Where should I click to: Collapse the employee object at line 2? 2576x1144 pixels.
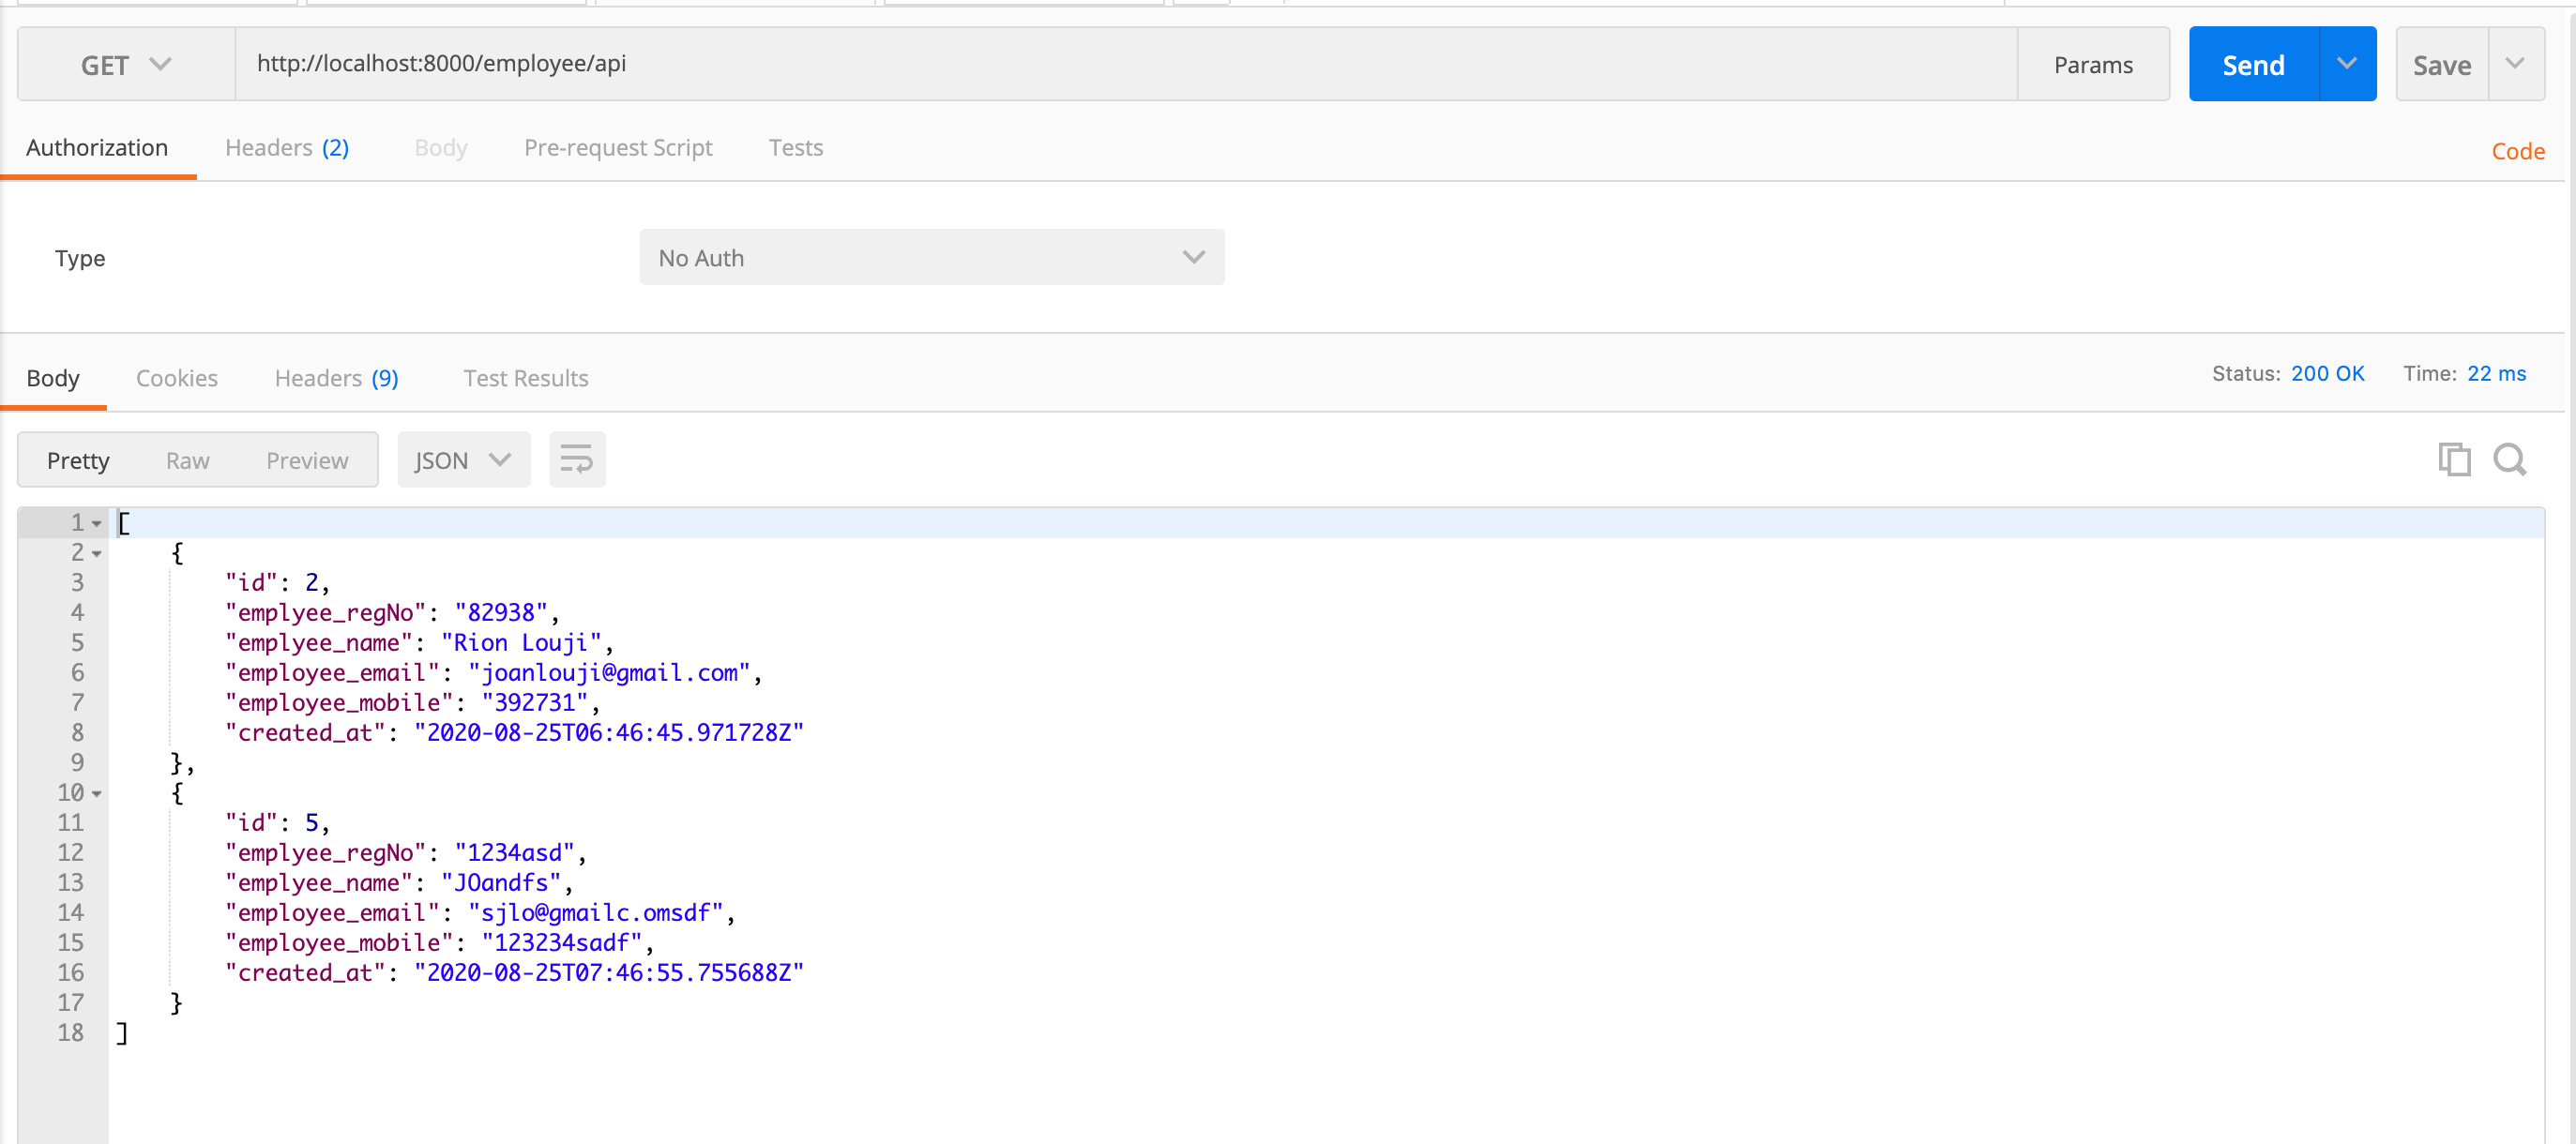coord(96,552)
